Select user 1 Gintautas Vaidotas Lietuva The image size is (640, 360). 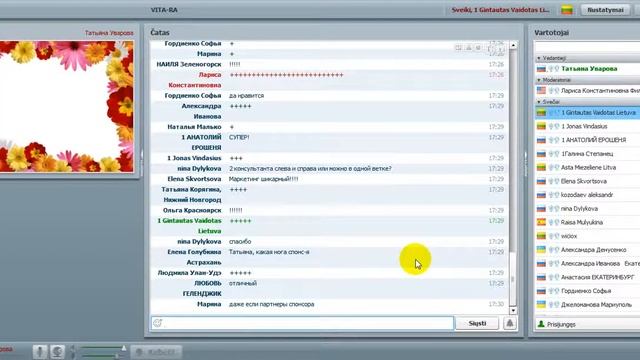pos(588,112)
